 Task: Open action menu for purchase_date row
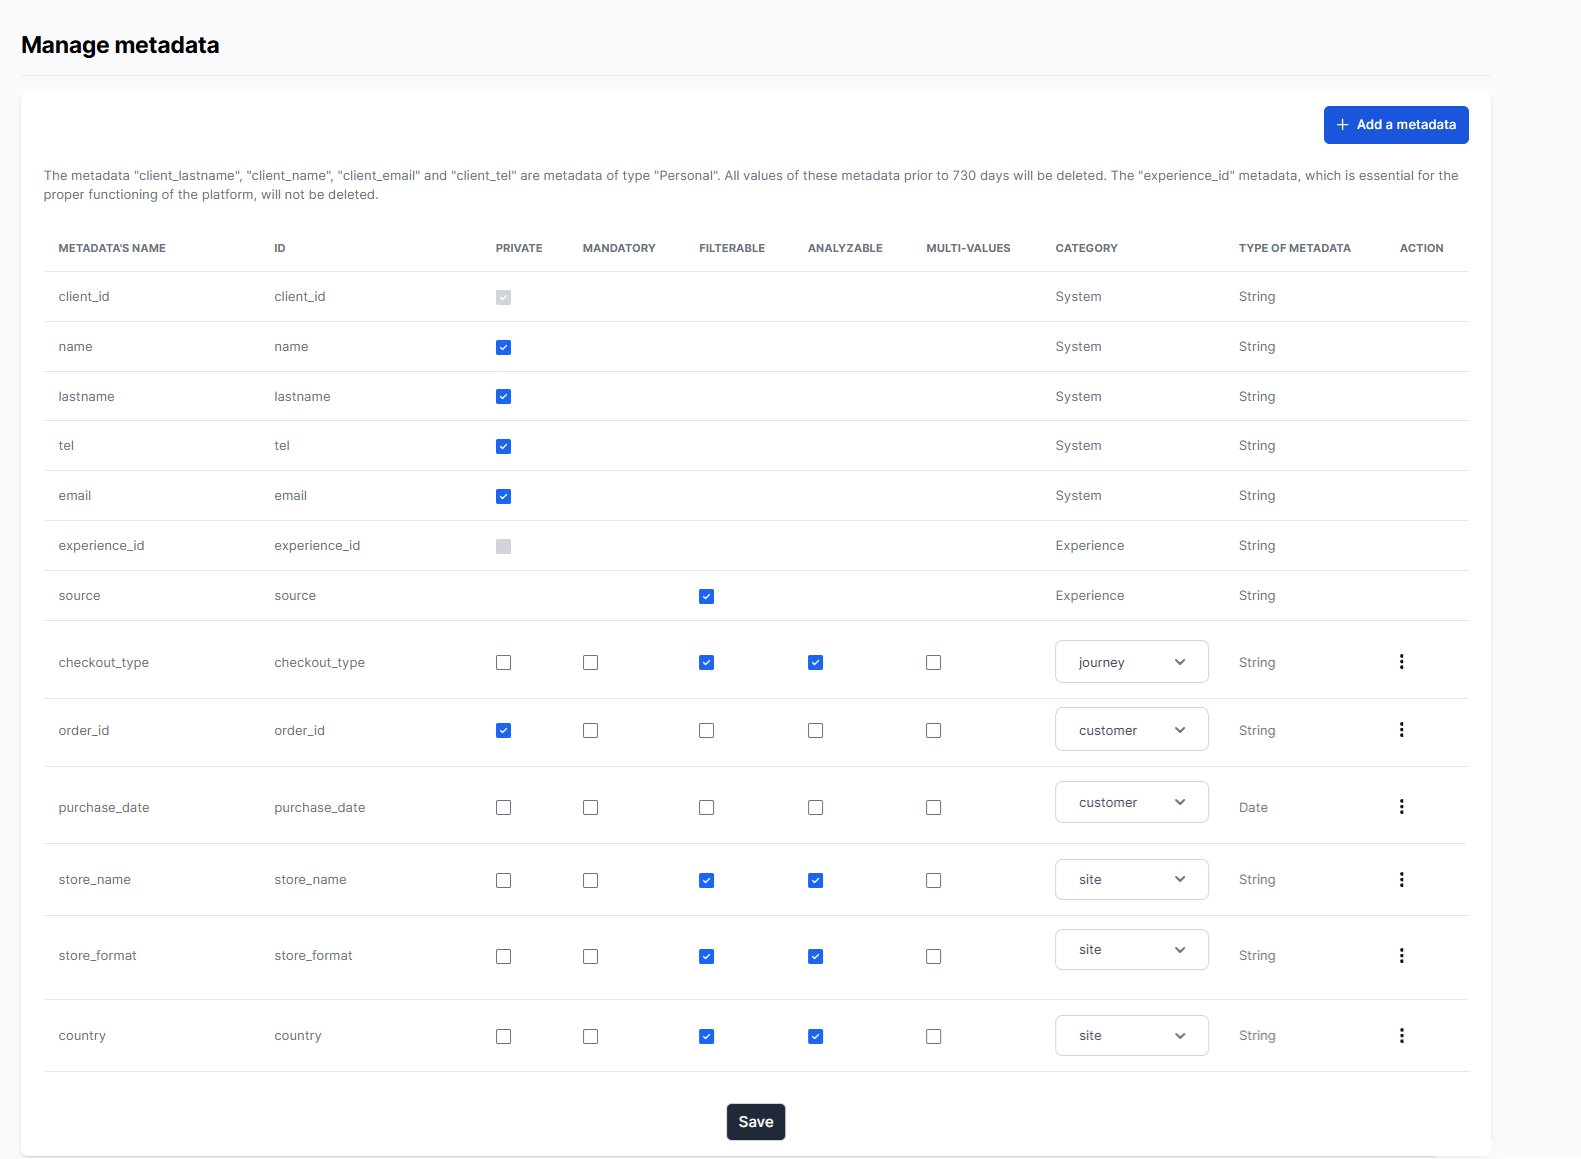(x=1401, y=807)
